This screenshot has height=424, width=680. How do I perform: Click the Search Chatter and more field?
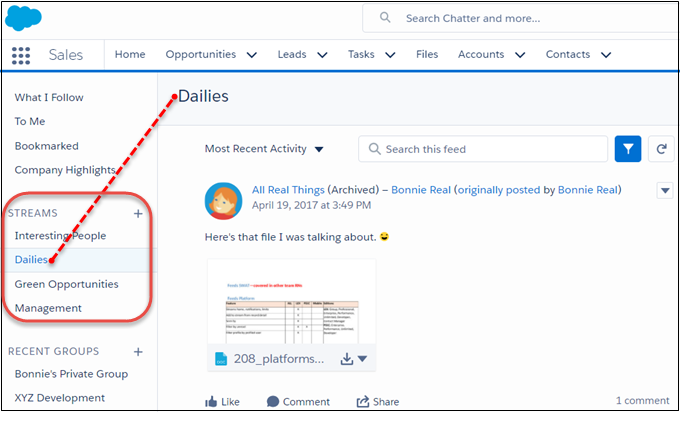(520, 18)
